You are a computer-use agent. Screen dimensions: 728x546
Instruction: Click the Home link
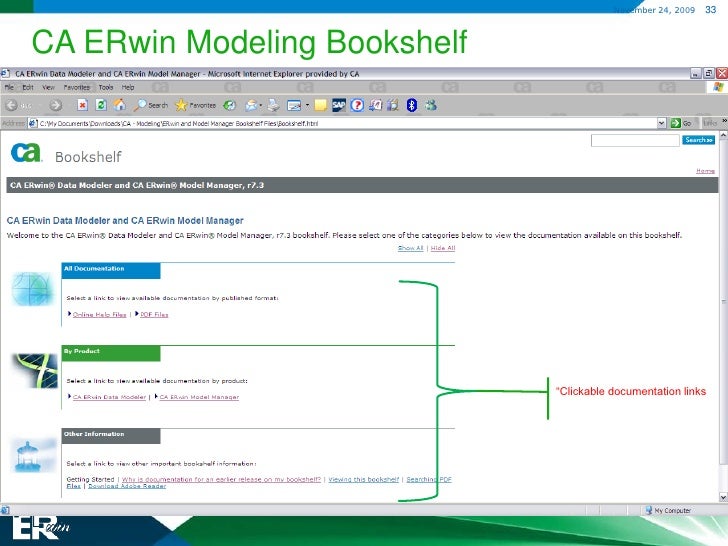point(705,171)
